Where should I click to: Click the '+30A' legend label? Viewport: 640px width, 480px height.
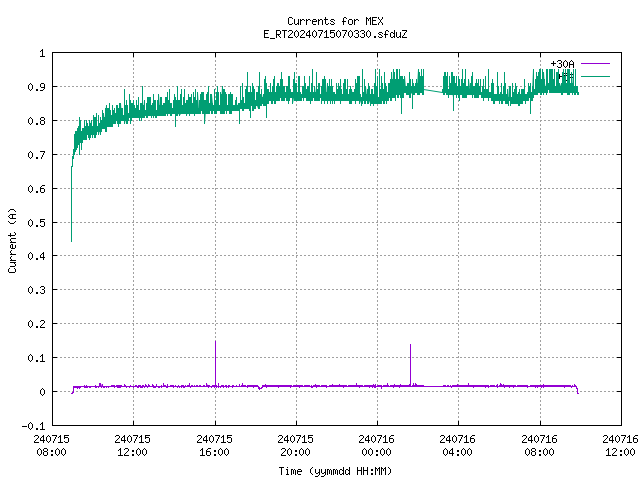point(562,64)
